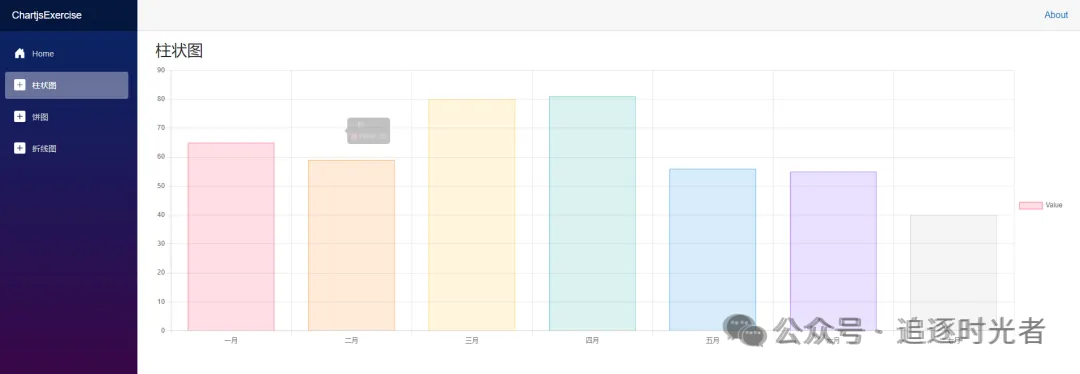The height and width of the screenshot is (374, 1080).
Task: Click the grey bar at chart's end
Action: pos(953,273)
